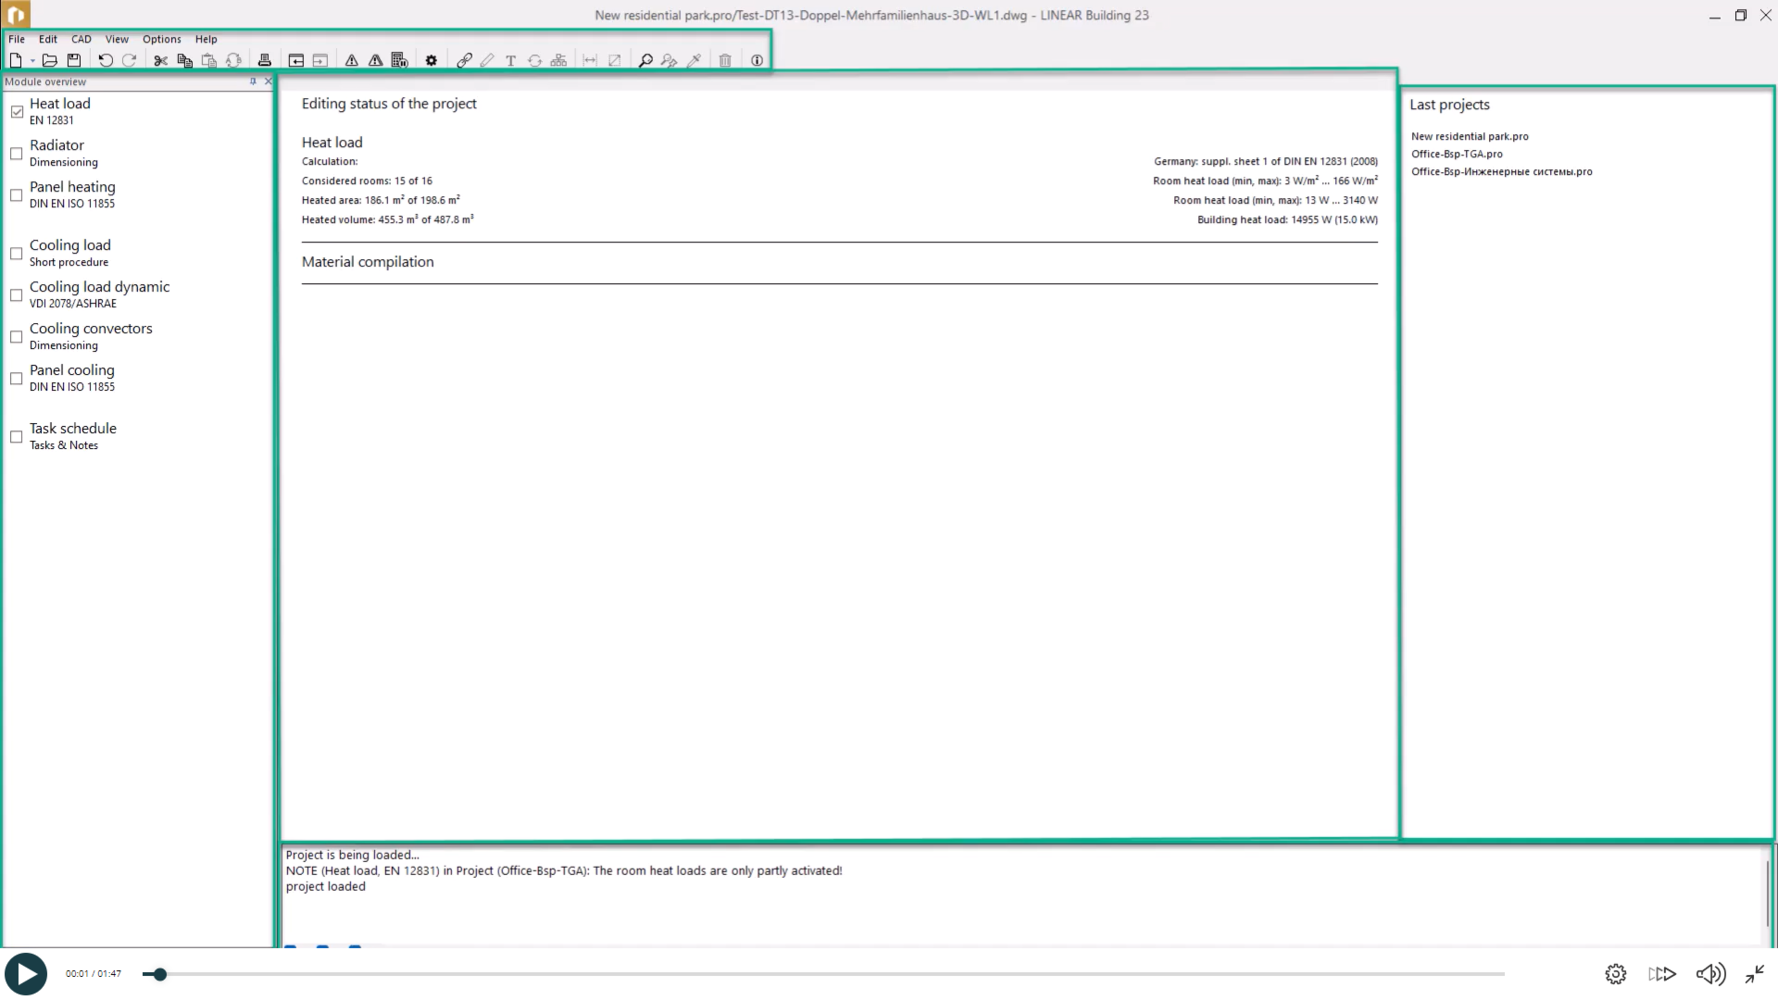Viewport: 1778px width, 1000px height.
Task: Expand the New document dropdown arrow
Action: coord(32,62)
